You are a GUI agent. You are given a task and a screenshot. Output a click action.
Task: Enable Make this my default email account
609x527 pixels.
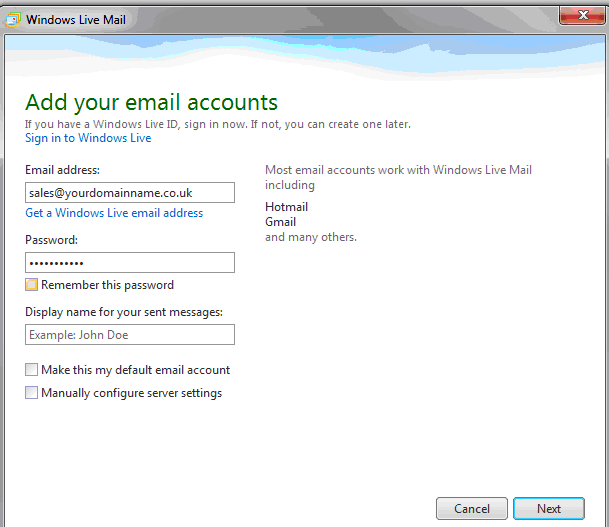tap(32, 370)
